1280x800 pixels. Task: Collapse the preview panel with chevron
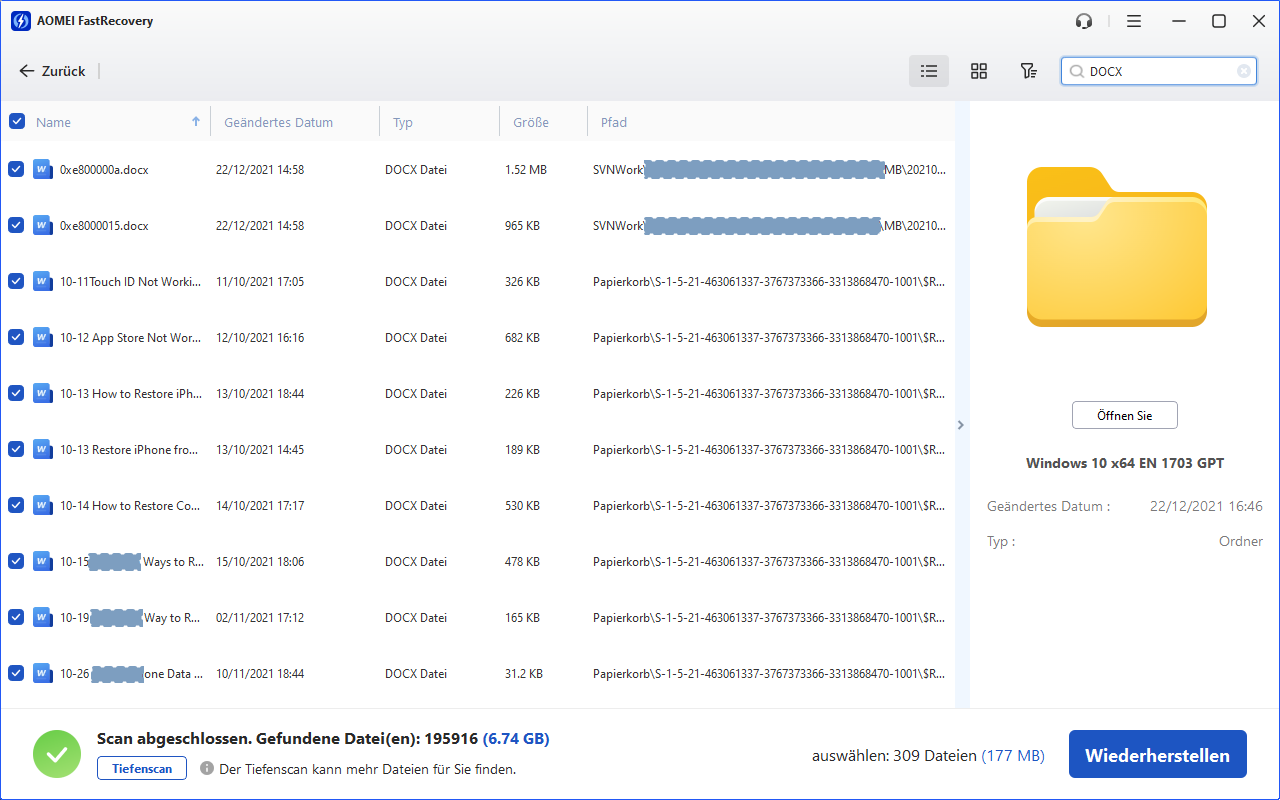961,425
